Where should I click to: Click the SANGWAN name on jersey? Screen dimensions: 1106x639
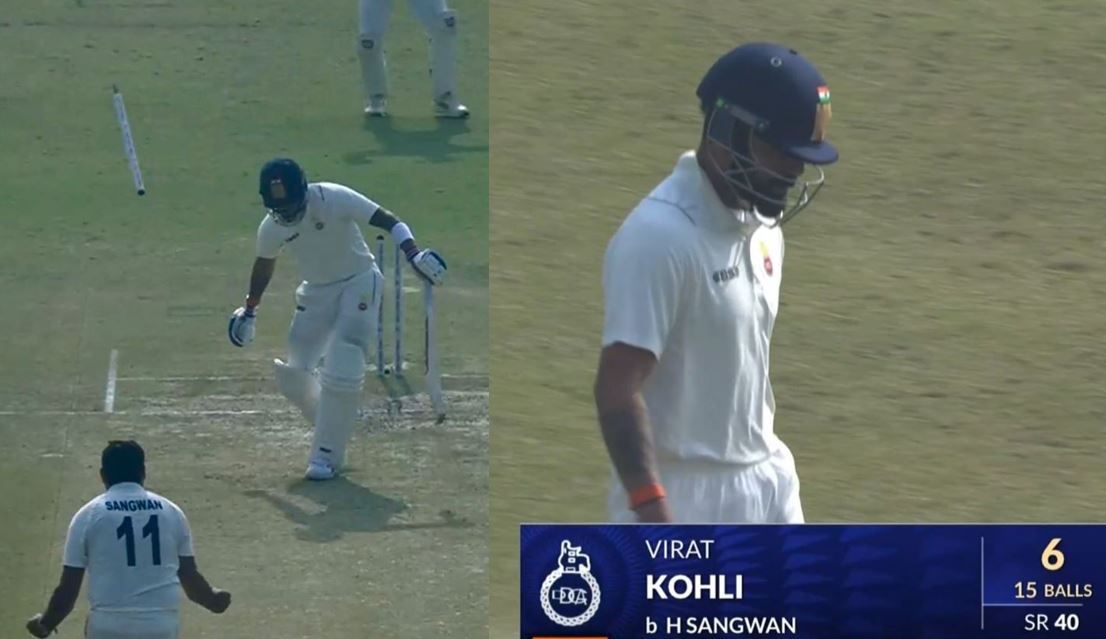133,505
